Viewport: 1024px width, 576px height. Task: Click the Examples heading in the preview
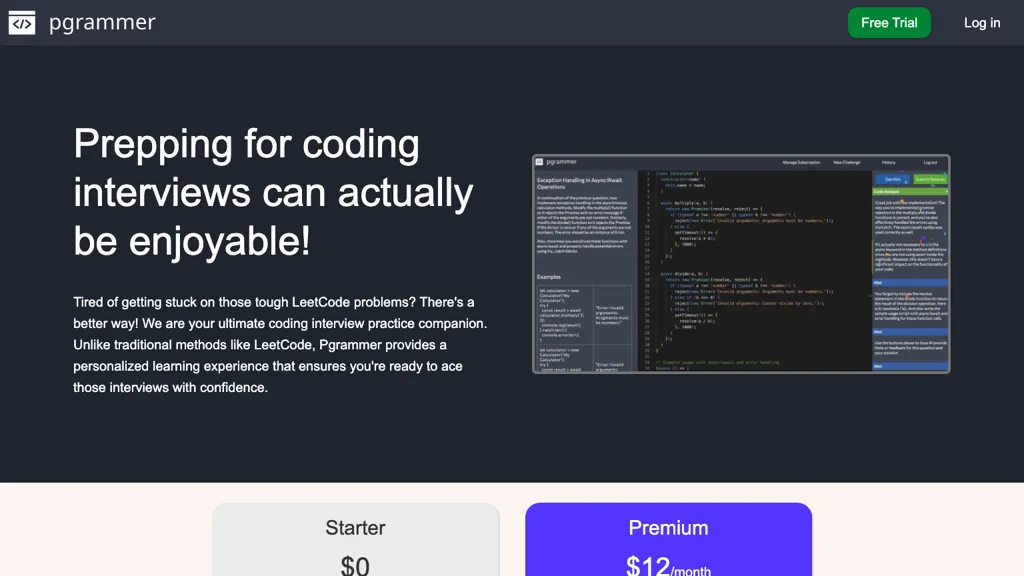[x=549, y=277]
